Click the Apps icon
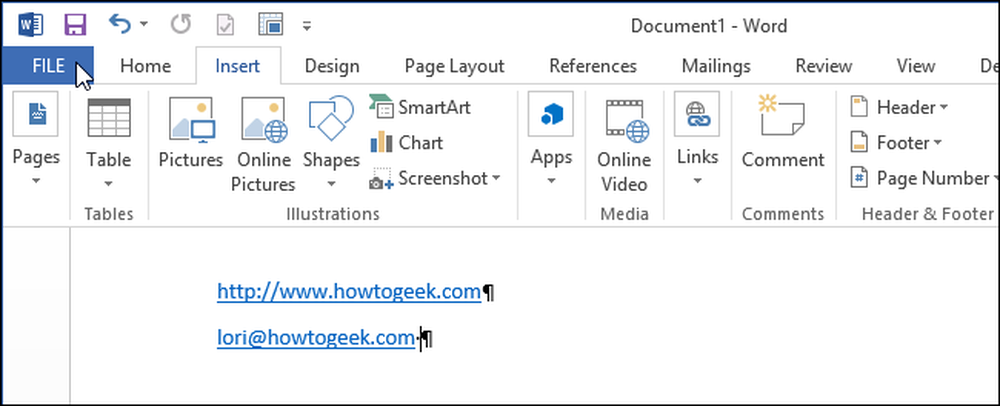The width and height of the screenshot is (1000, 406). pyautogui.click(x=550, y=114)
